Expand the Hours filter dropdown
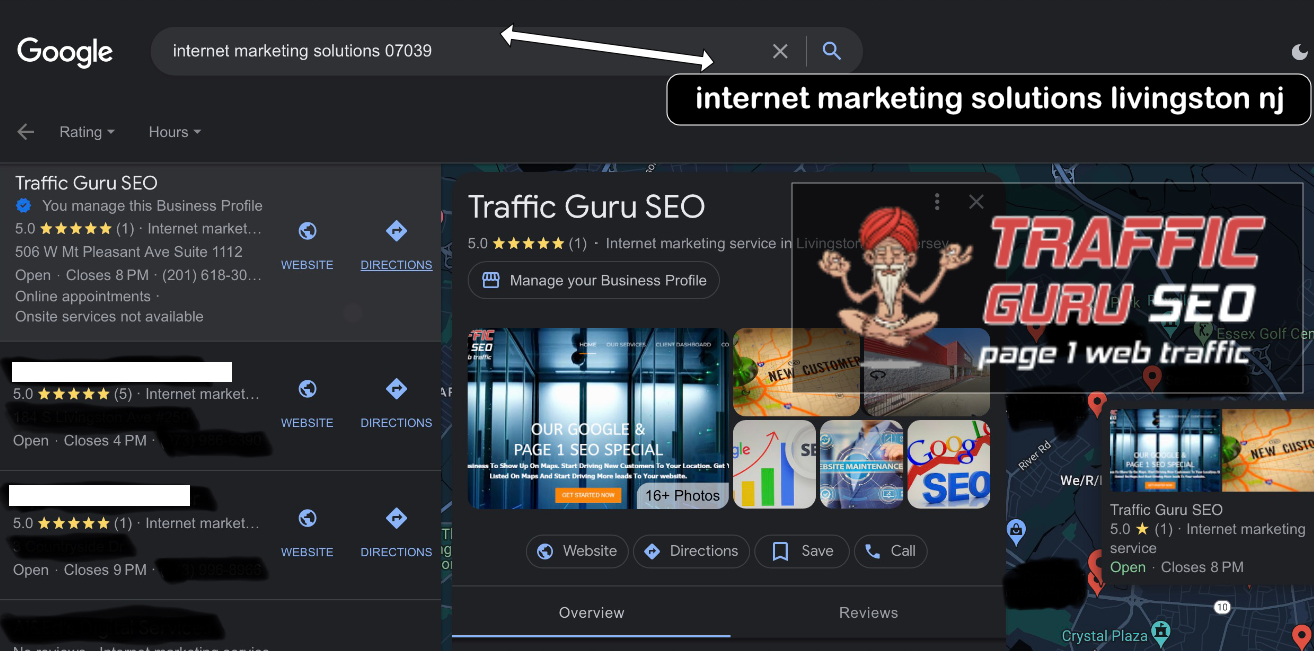 click(x=175, y=132)
